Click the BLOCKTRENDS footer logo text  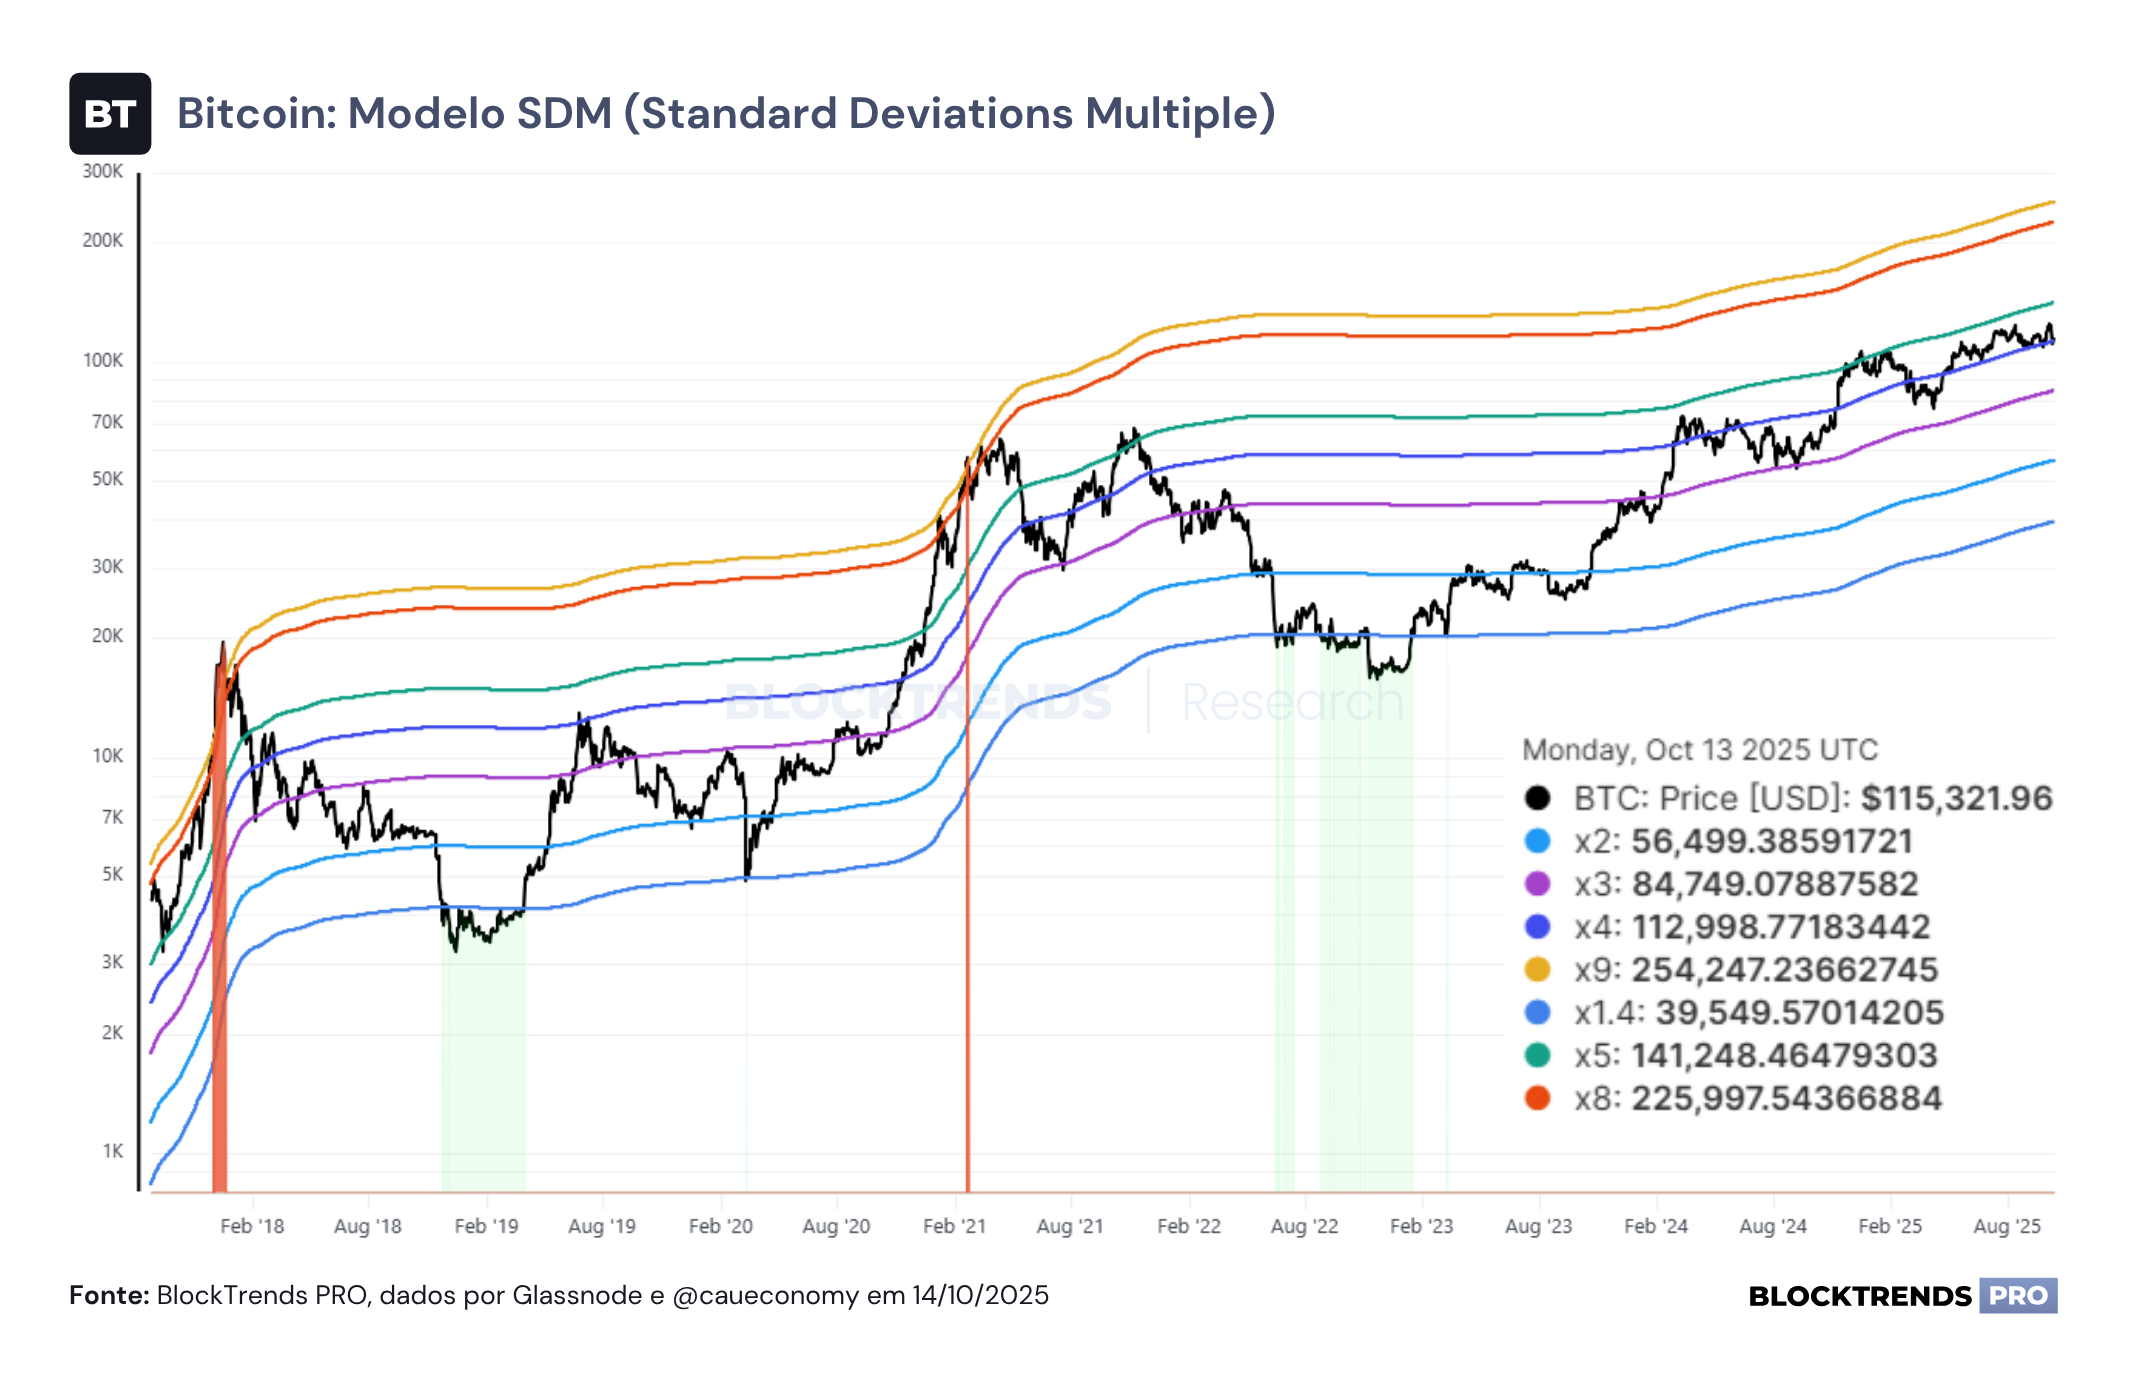1860,1296
